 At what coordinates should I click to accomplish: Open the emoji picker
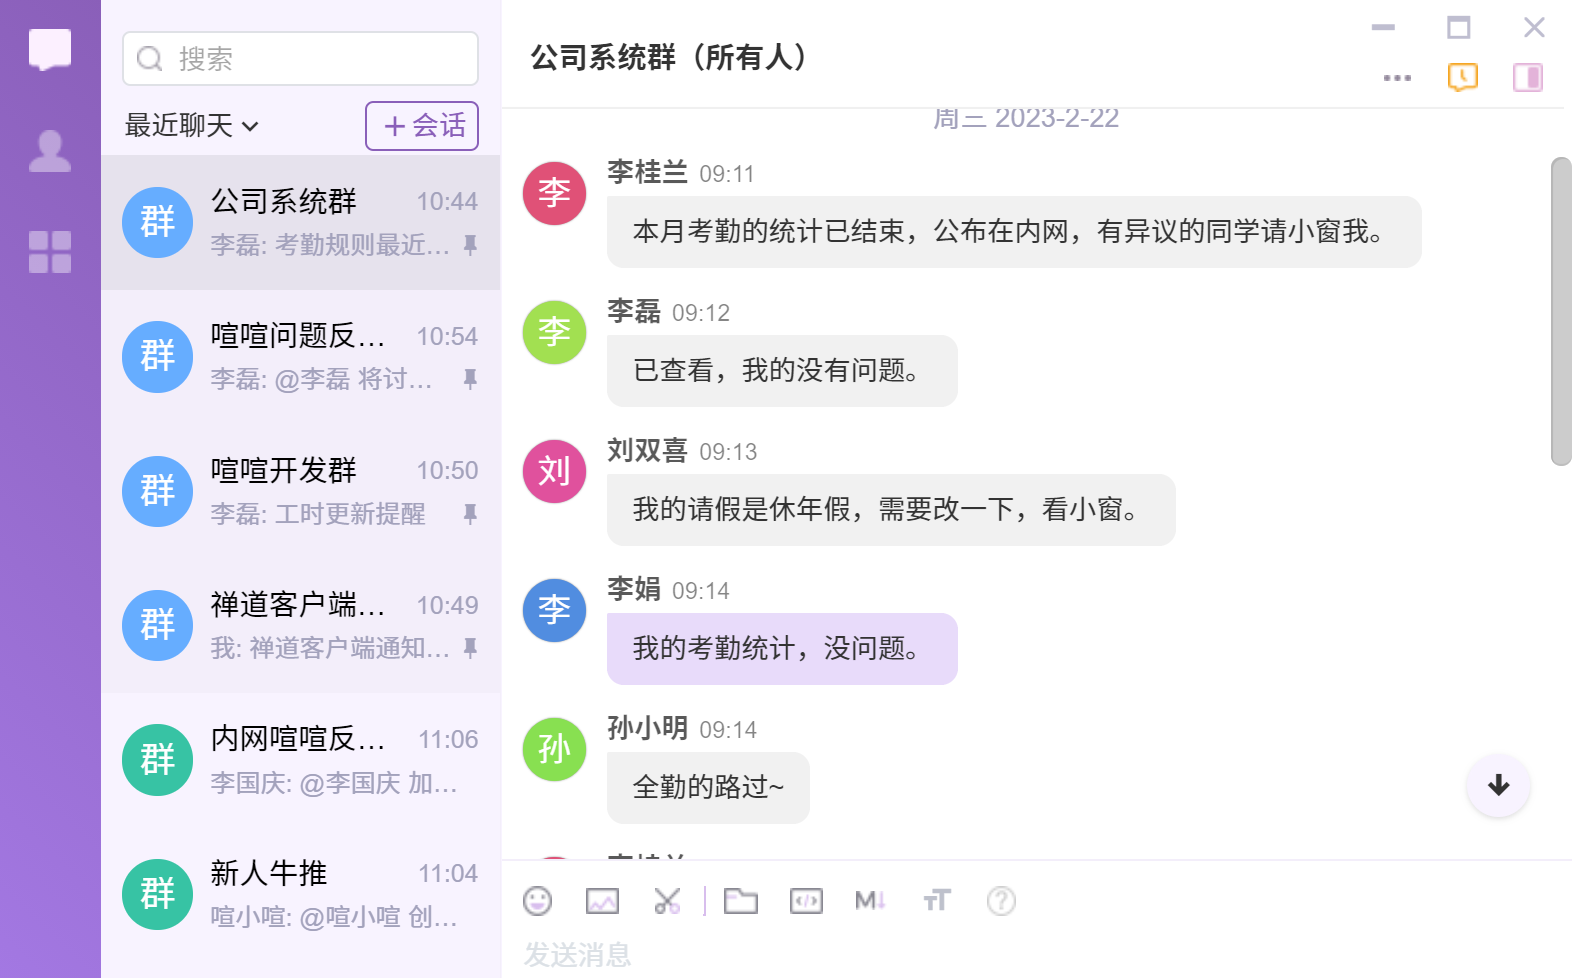[537, 901]
